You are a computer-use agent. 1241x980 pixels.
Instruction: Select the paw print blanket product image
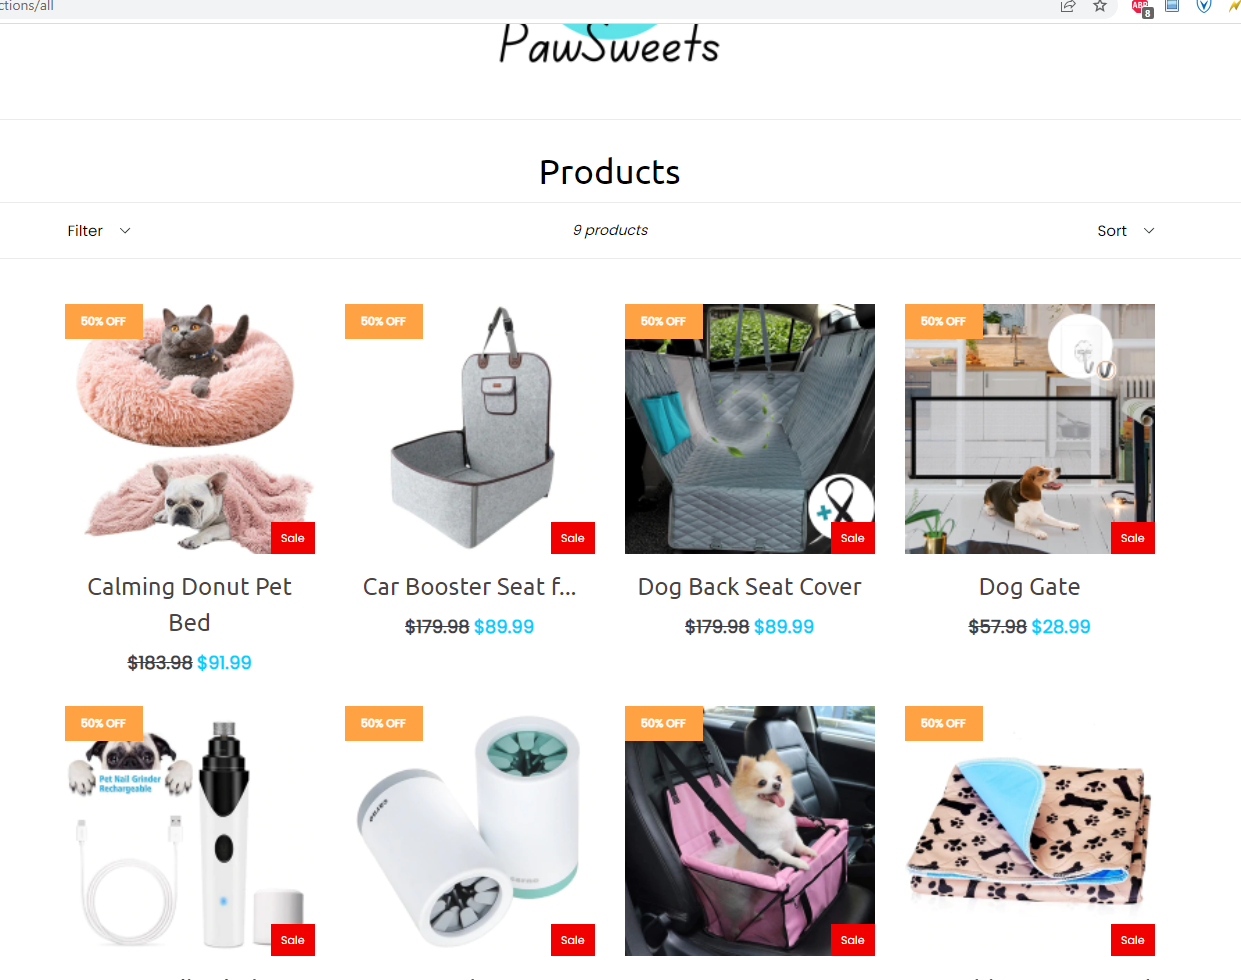(1030, 831)
